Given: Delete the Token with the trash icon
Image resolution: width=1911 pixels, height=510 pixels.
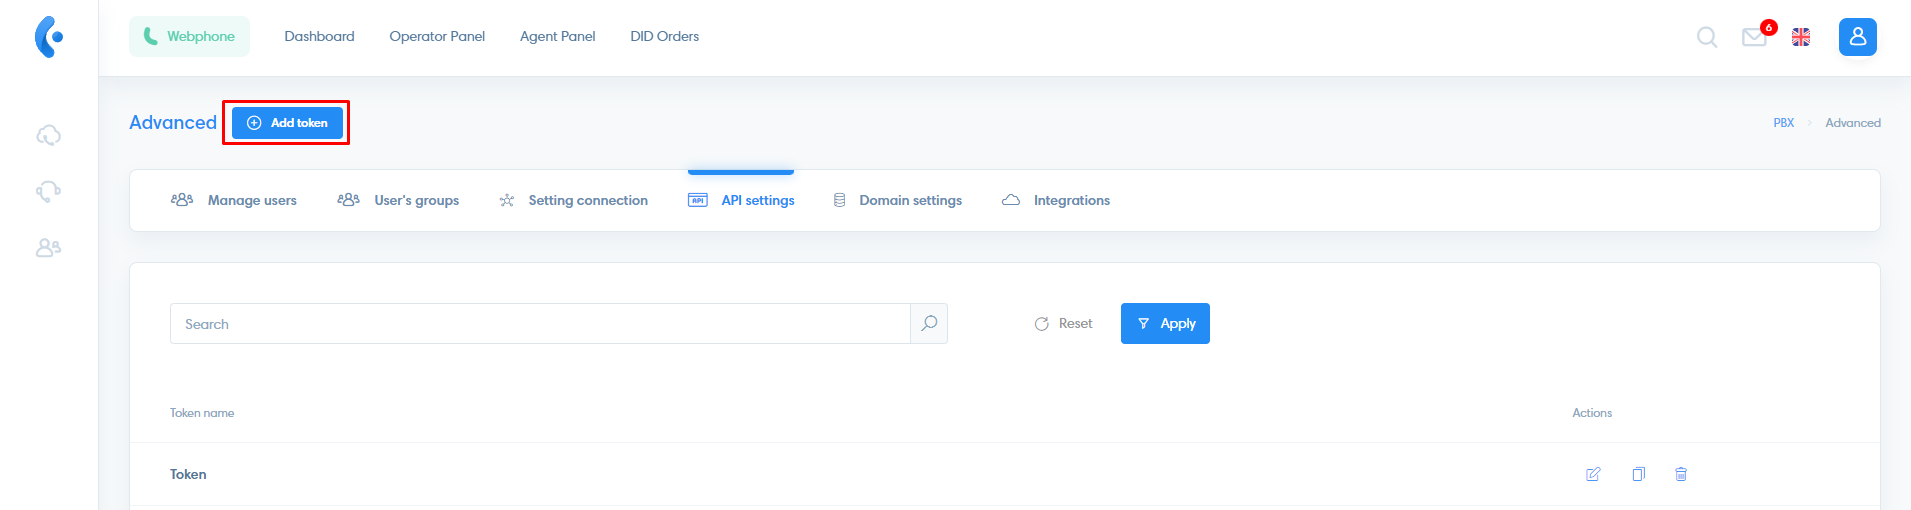Looking at the screenshot, I should pyautogui.click(x=1681, y=474).
